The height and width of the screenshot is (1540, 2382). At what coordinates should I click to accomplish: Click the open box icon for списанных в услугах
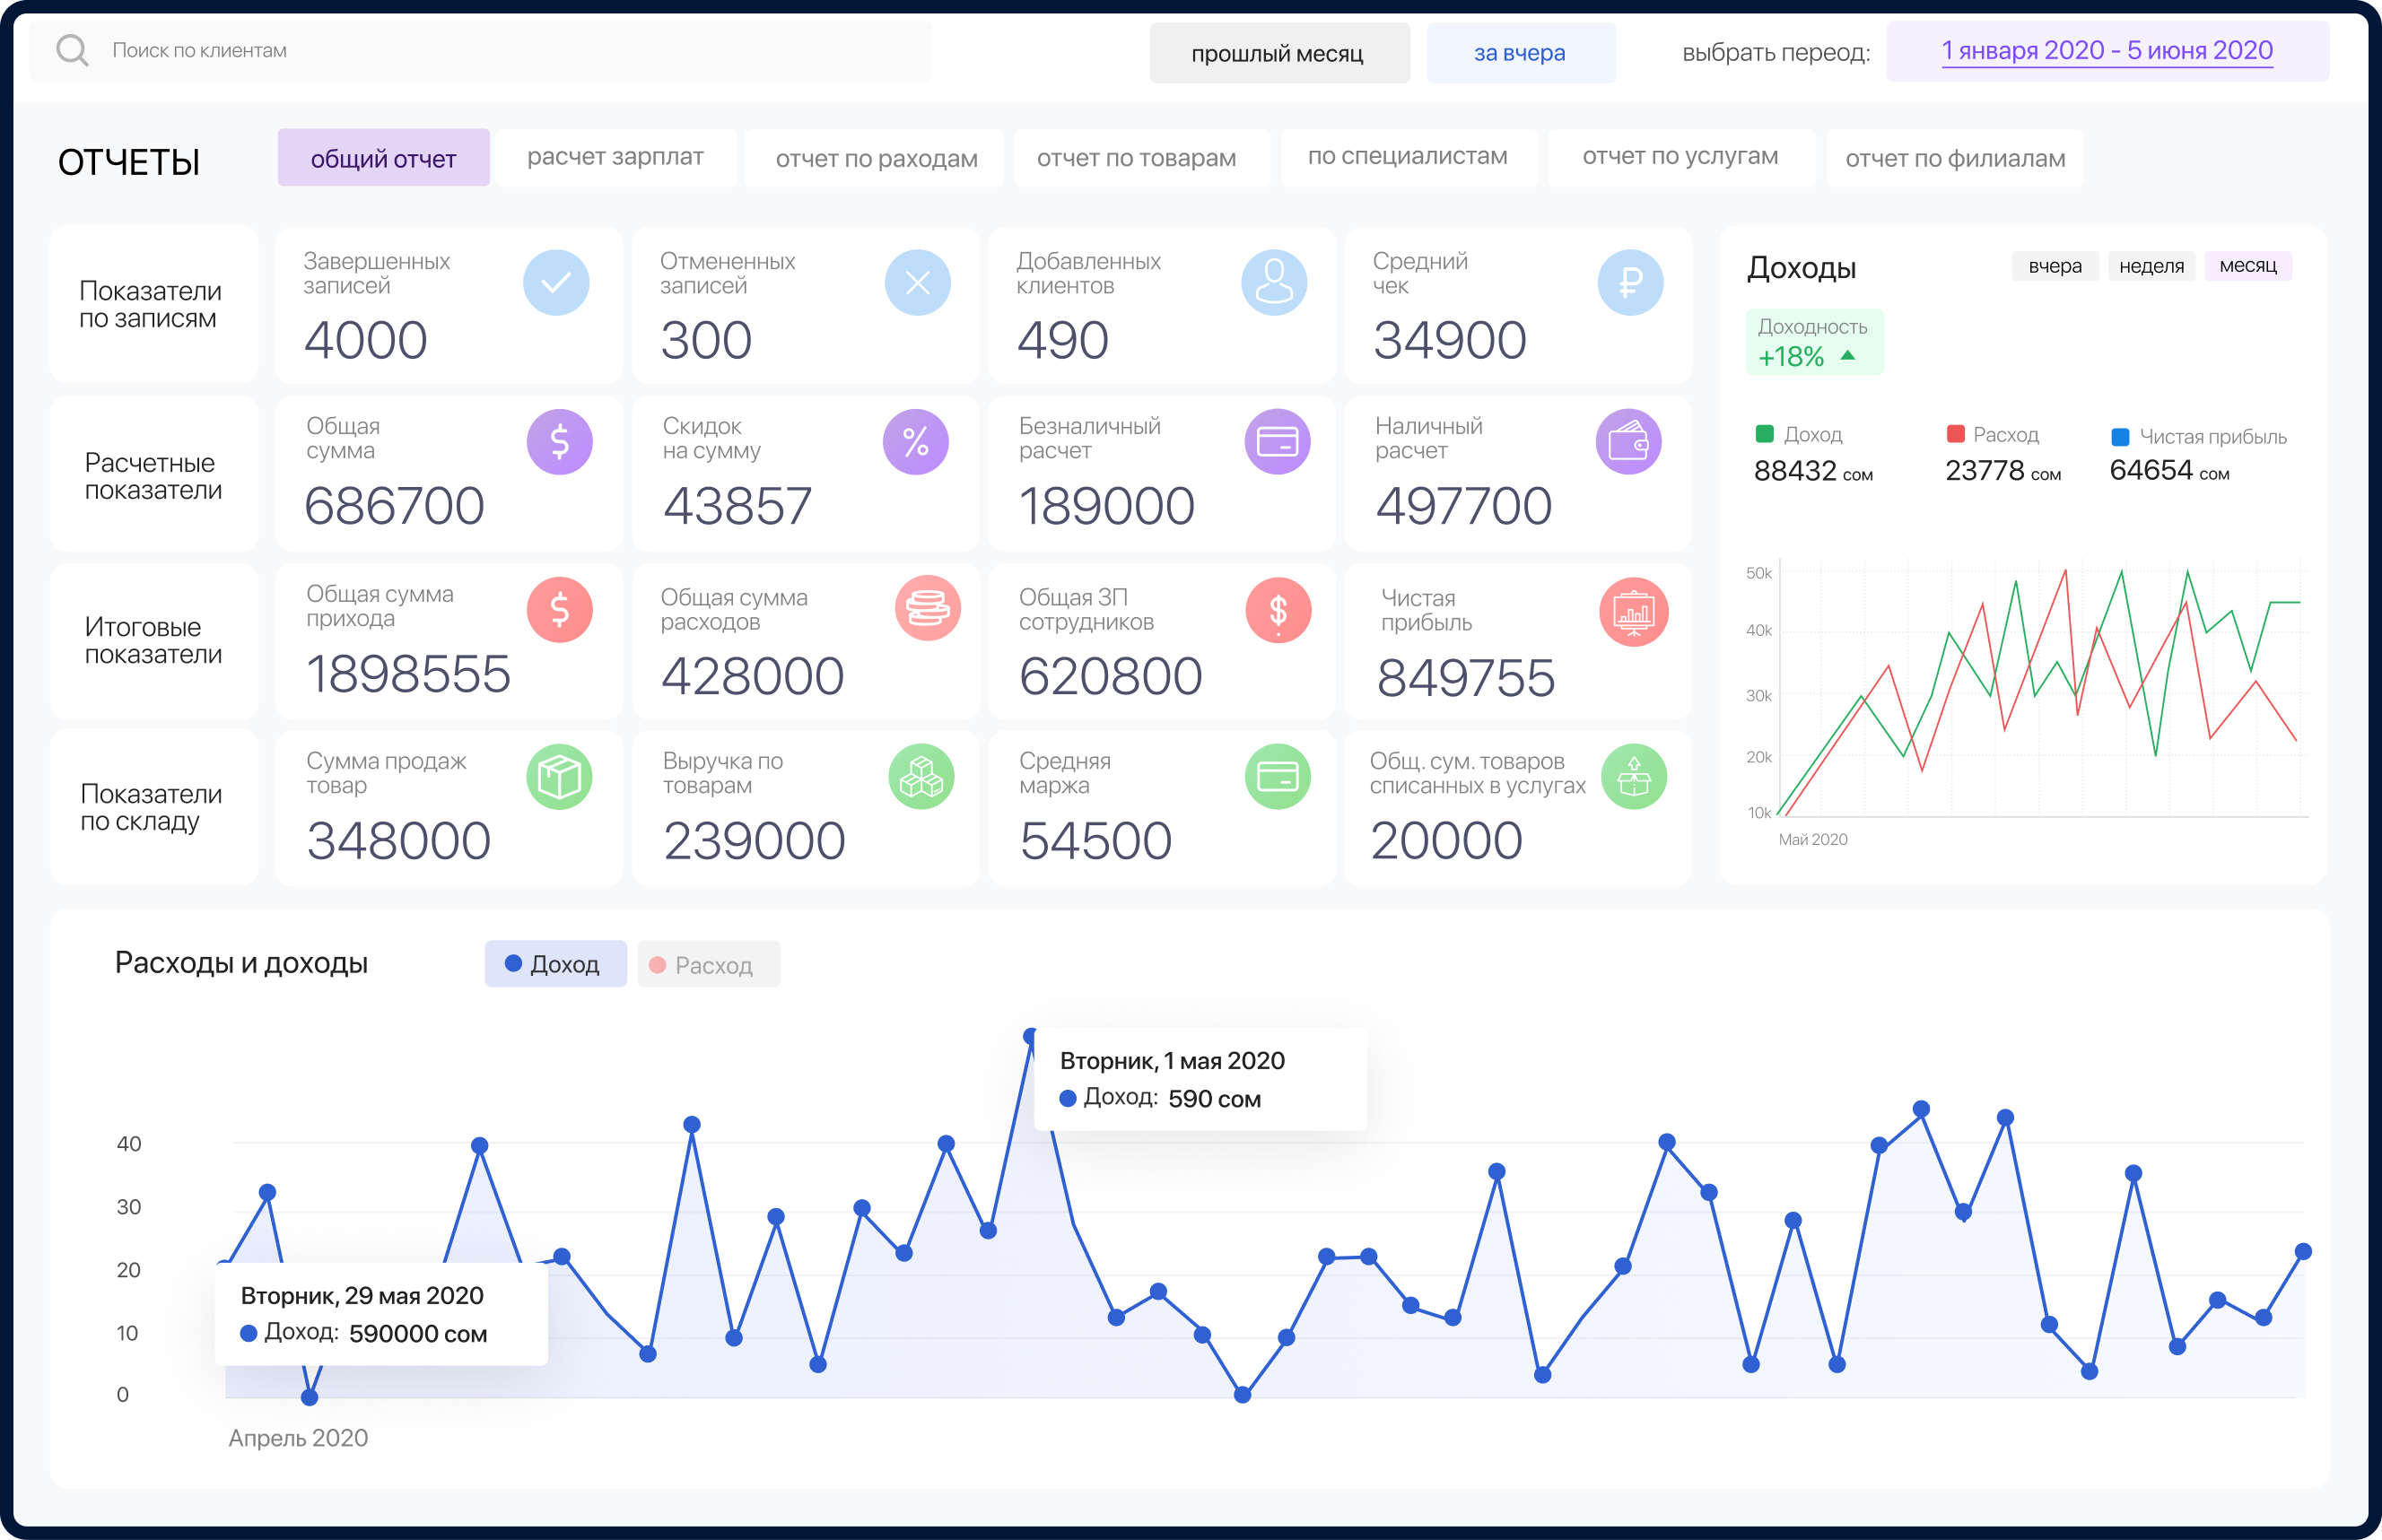pos(1634,777)
